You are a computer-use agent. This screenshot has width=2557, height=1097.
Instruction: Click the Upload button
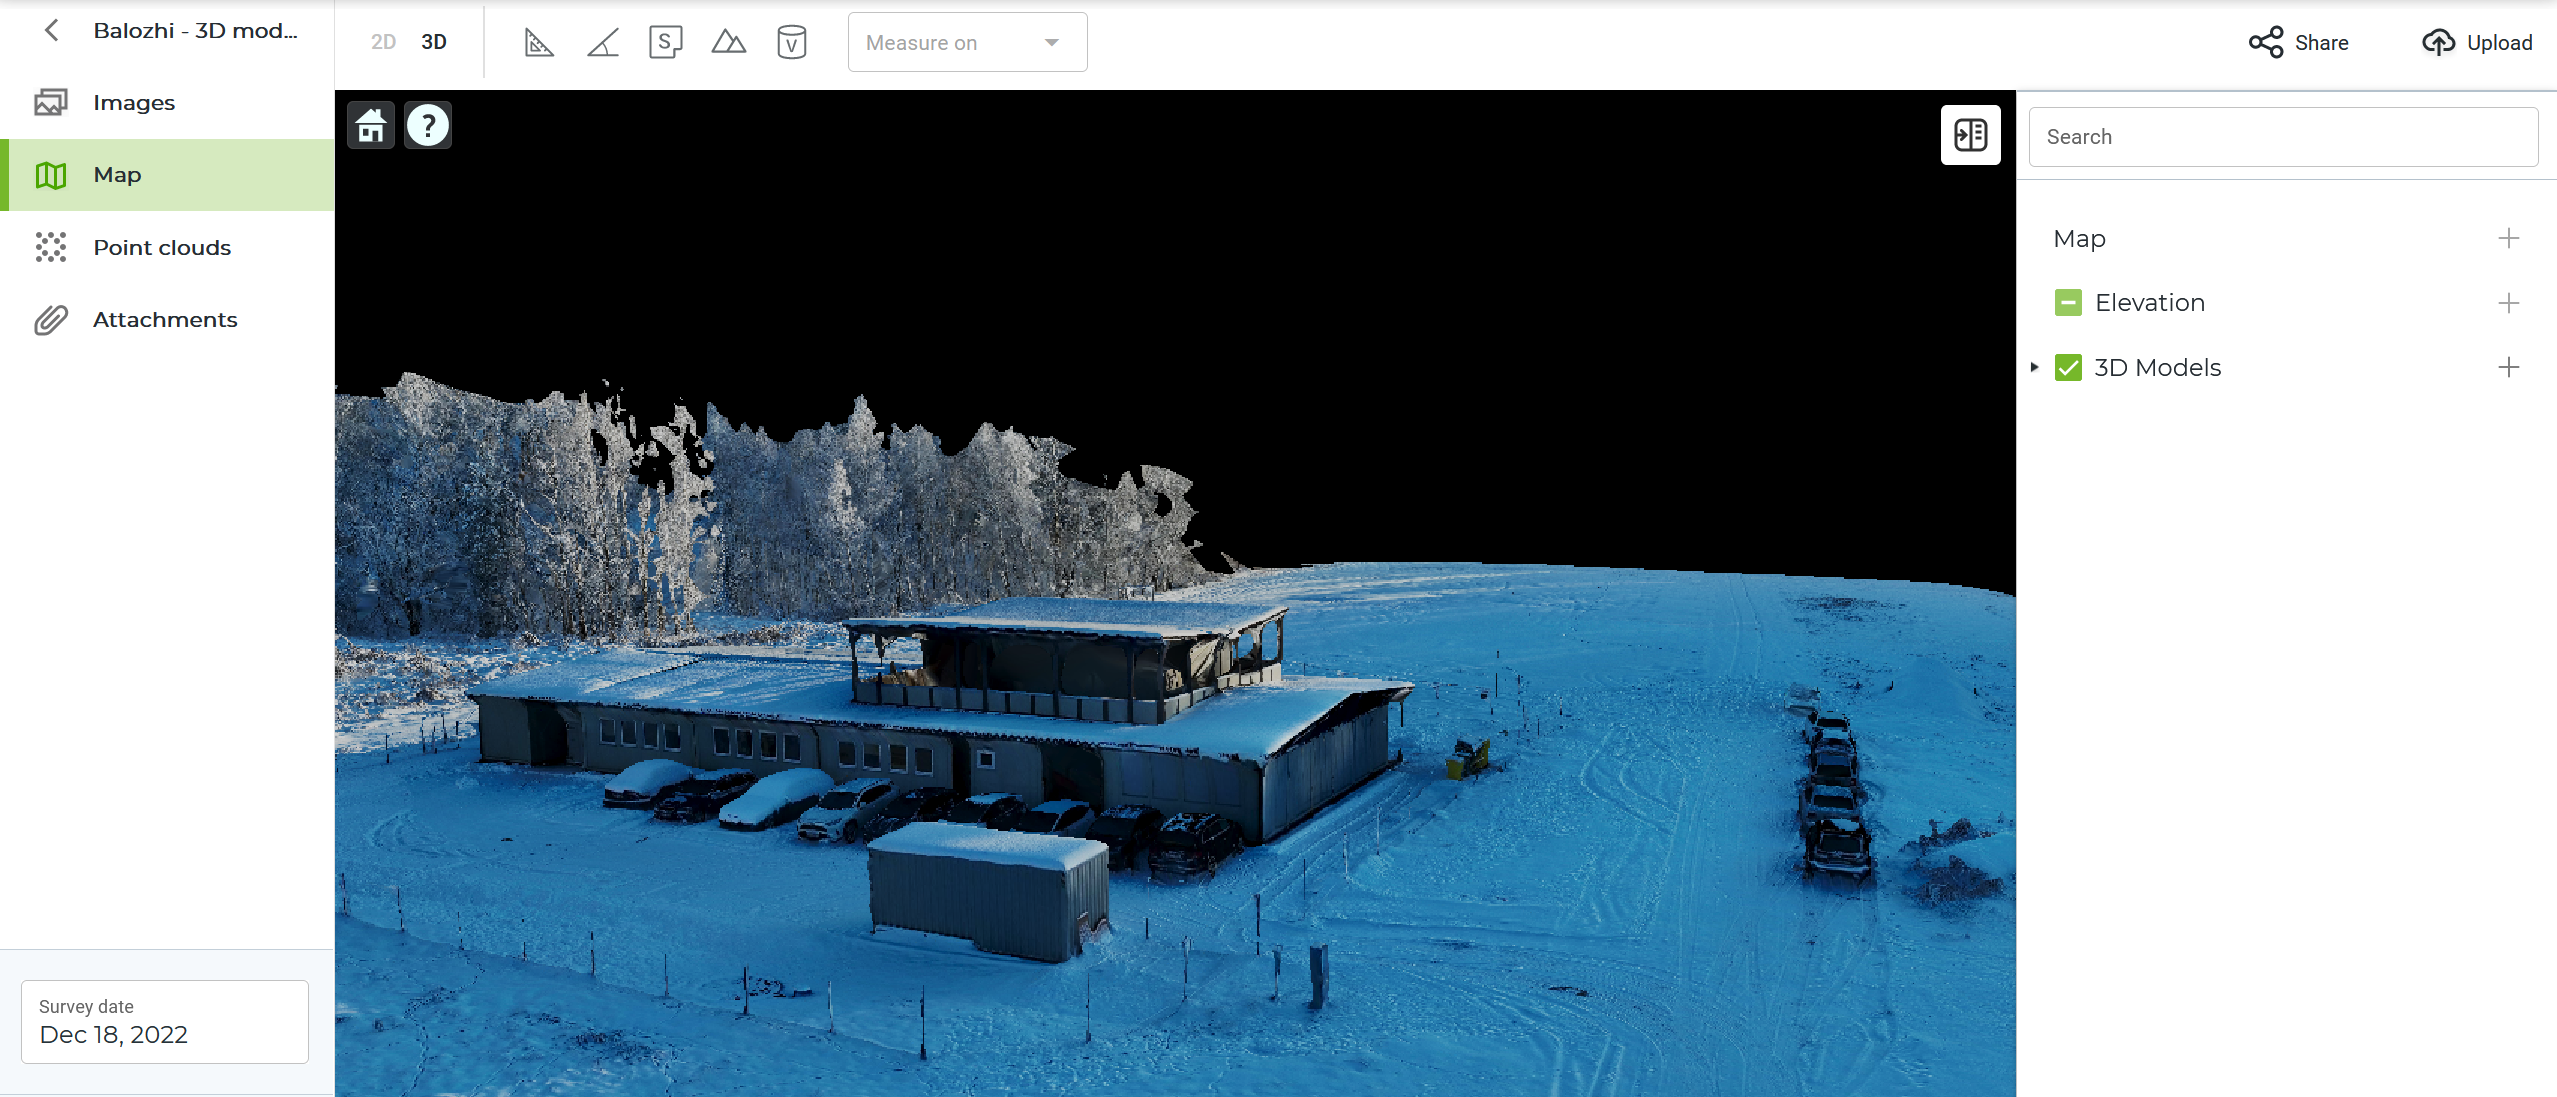pos(2477,42)
